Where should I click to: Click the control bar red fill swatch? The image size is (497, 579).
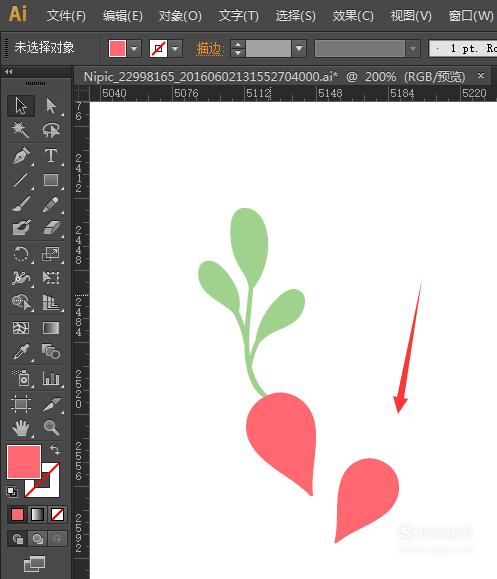[117, 48]
